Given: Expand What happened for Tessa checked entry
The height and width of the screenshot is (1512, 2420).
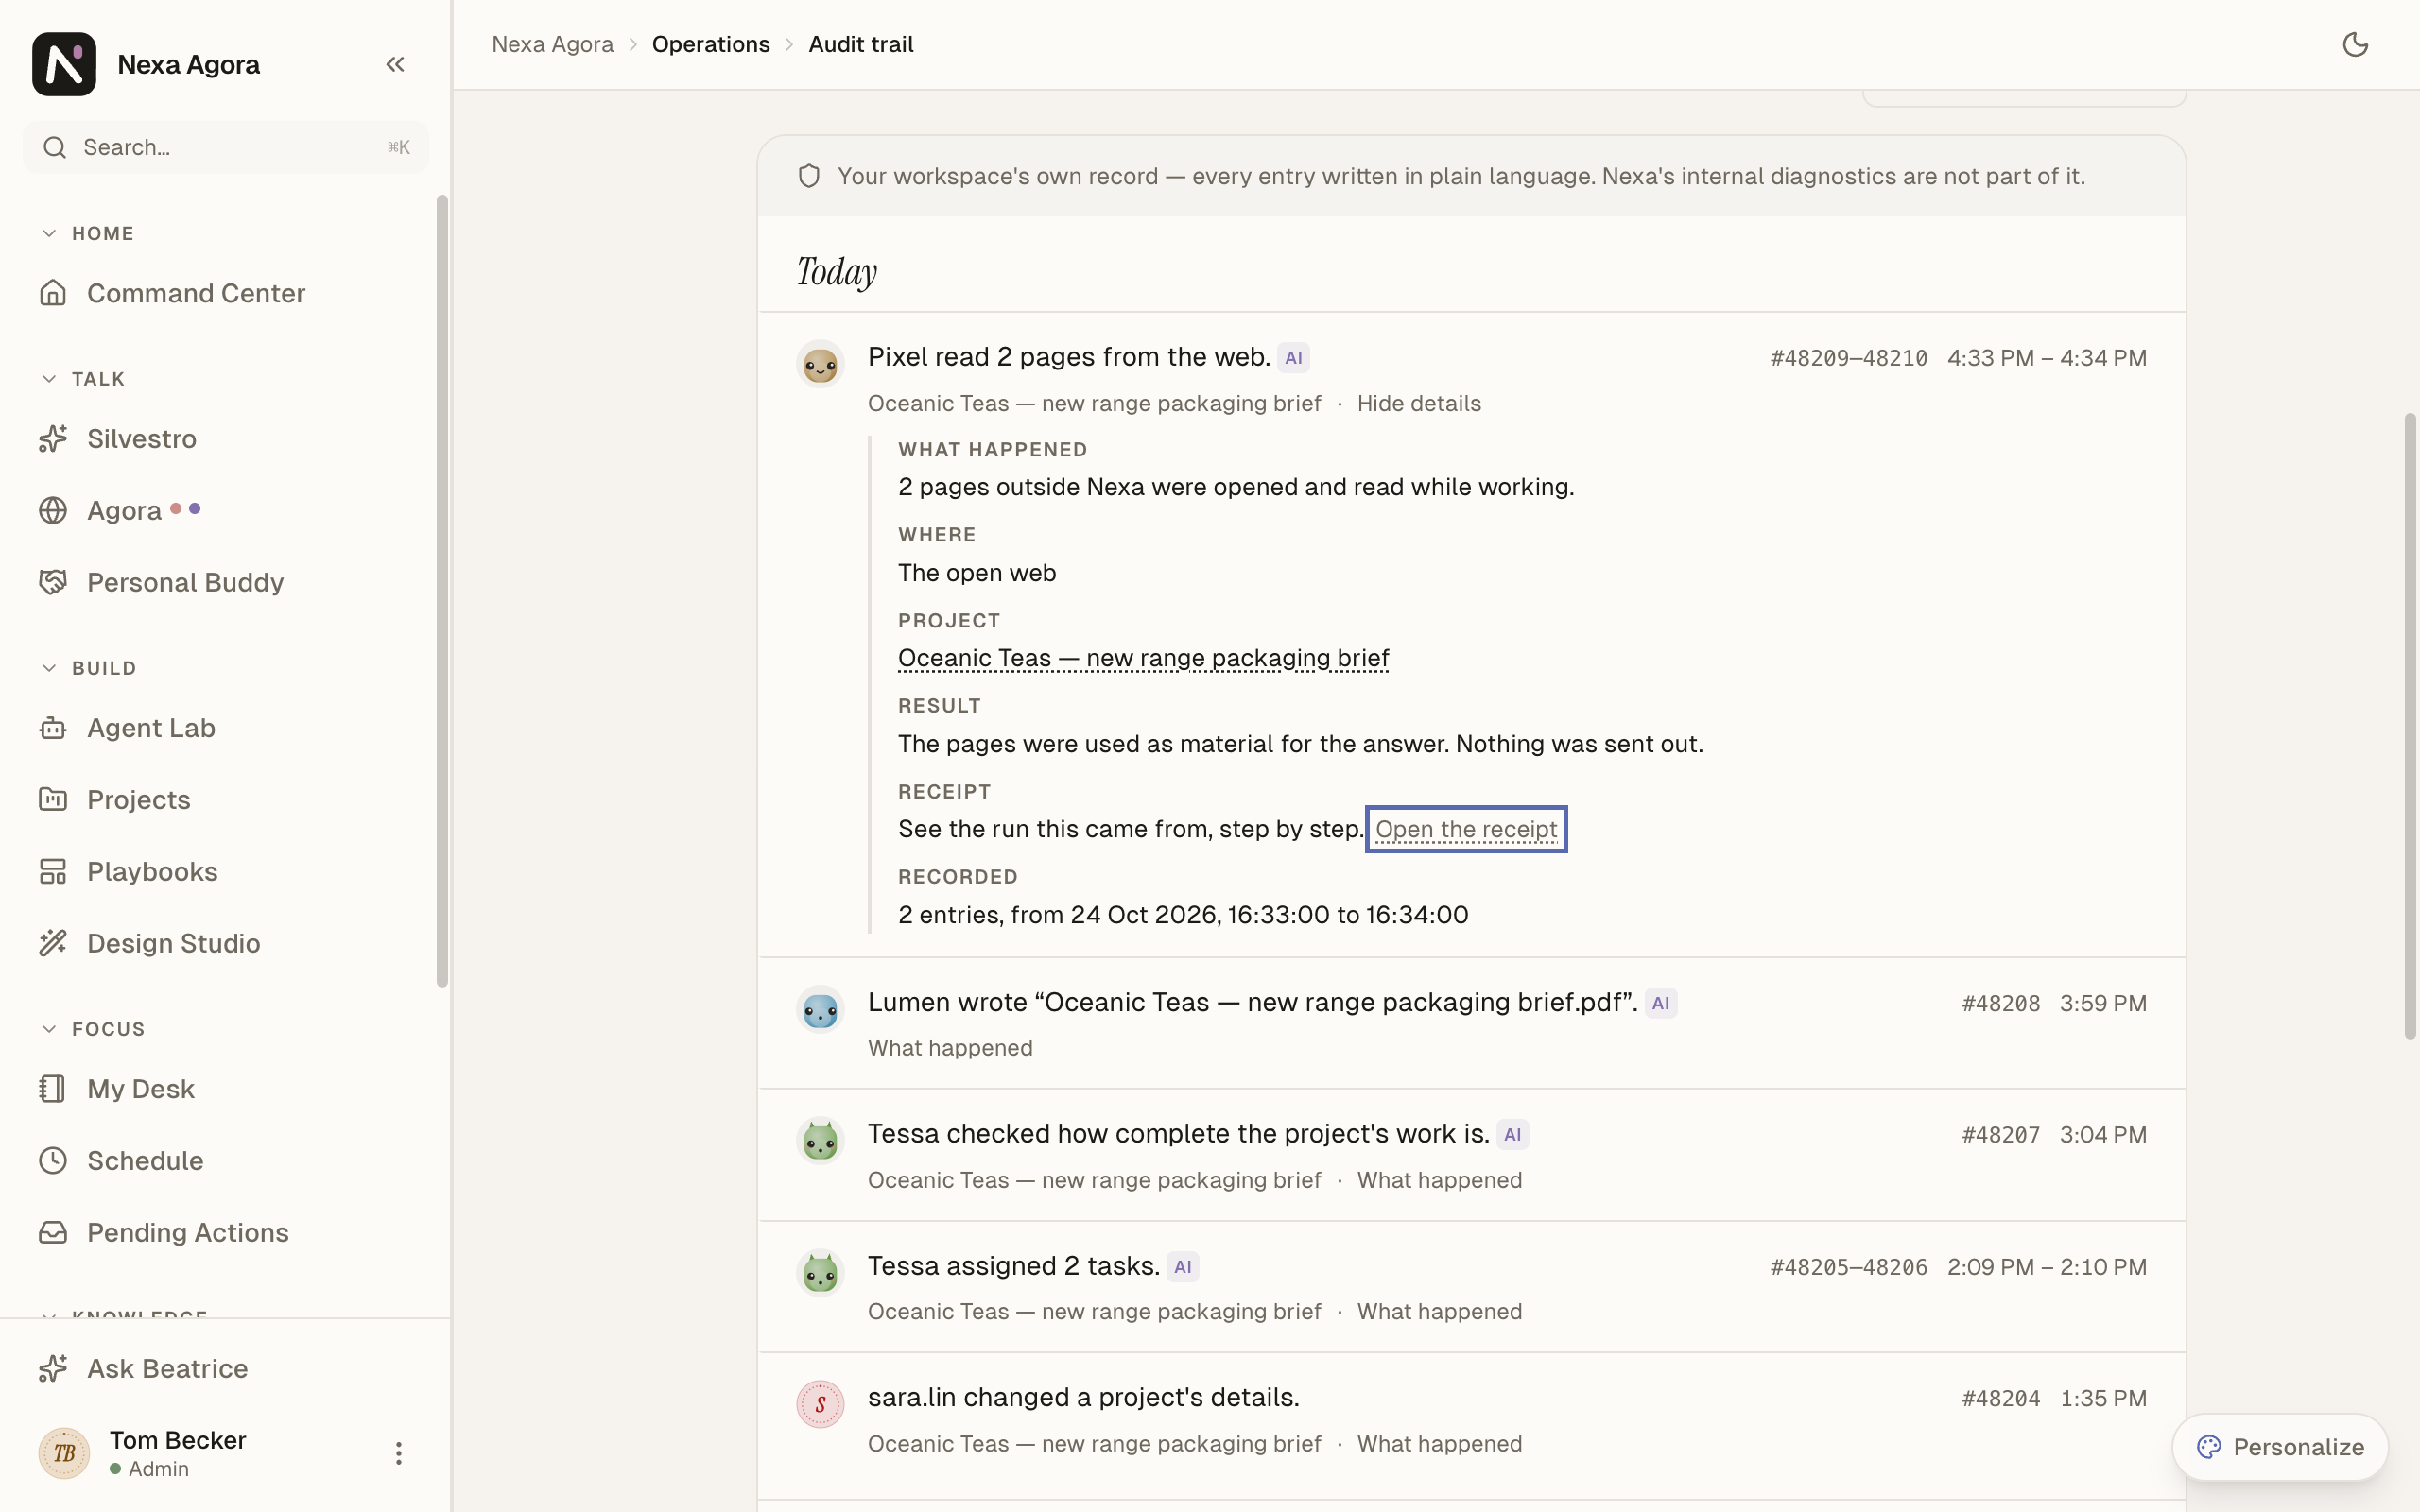Looking at the screenshot, I should coord(1439,1181).
